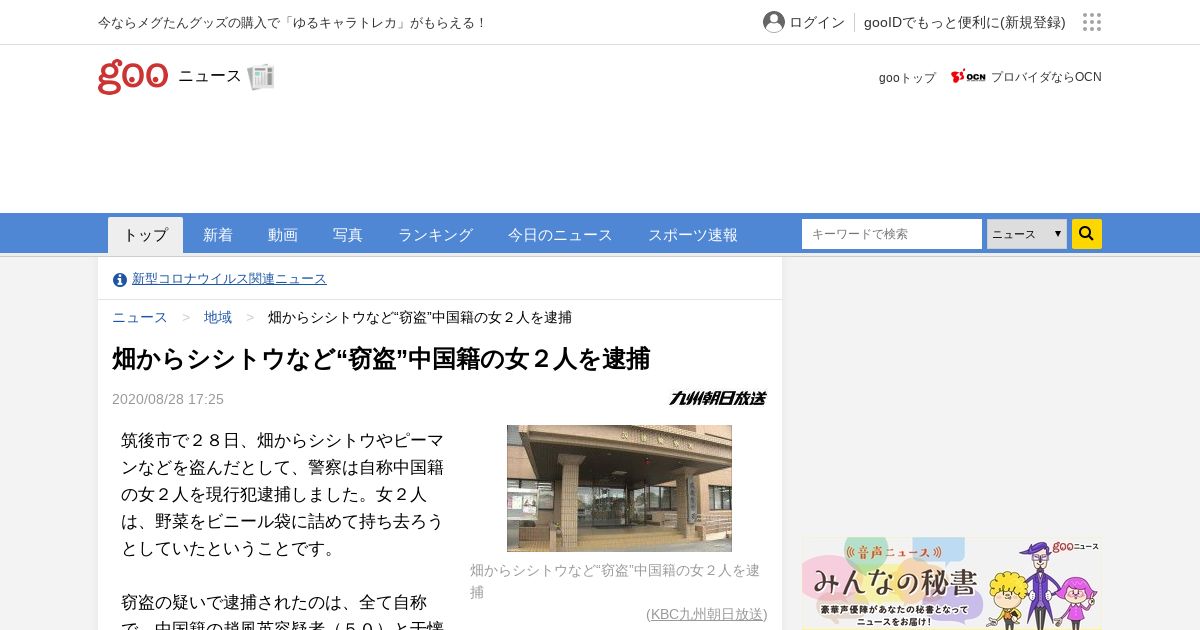
Task: Switch to the 新着 tab
Action: pos(218,235)
